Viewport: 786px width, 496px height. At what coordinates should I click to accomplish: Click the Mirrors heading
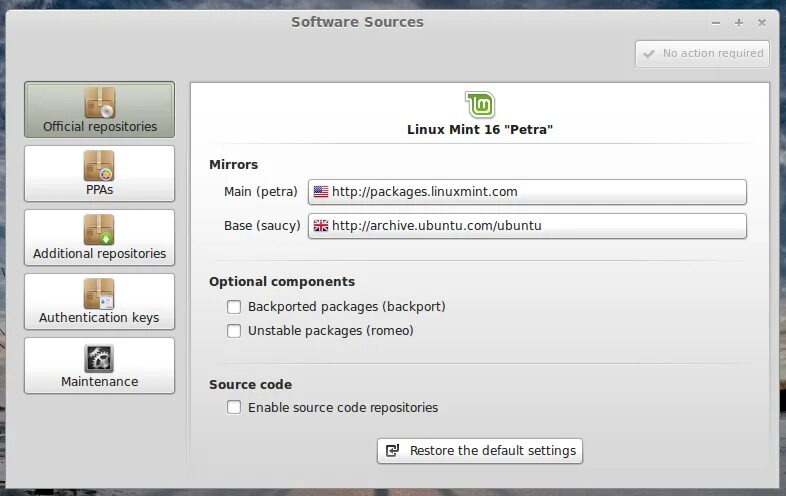pyautogui.click(x=234, y=164)
